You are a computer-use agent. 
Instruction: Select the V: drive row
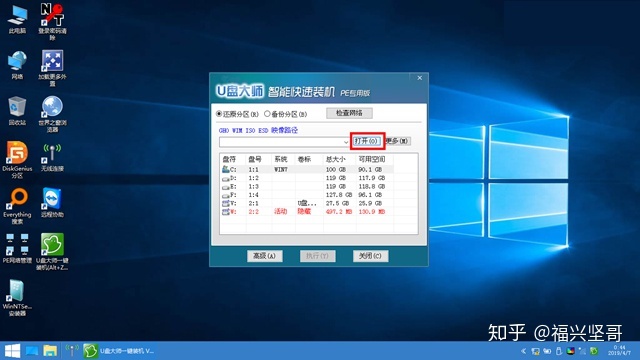[307, 203]
